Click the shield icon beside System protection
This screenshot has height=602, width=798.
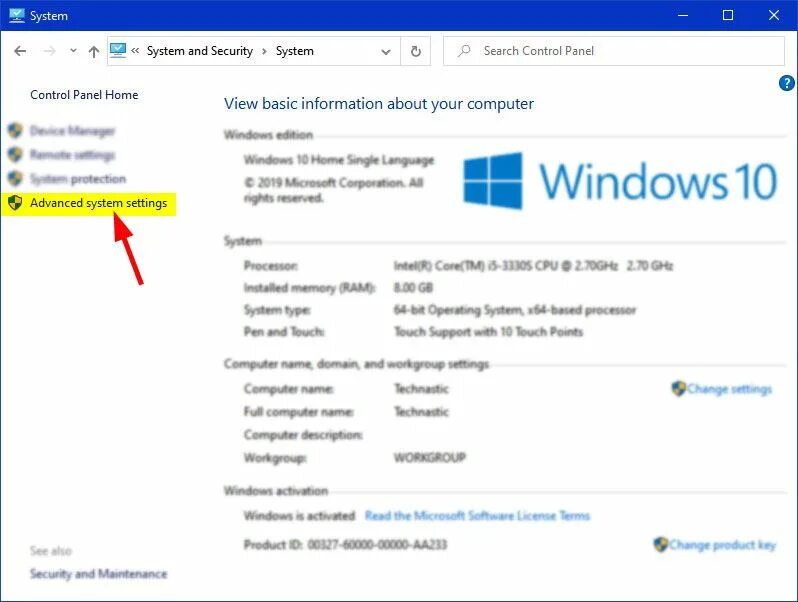coord(15,178)
